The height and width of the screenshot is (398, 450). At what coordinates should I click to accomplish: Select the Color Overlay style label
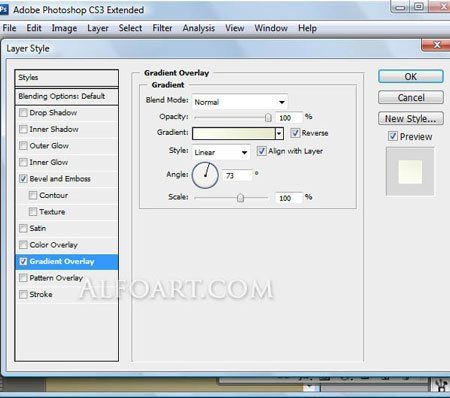point(53,245)
